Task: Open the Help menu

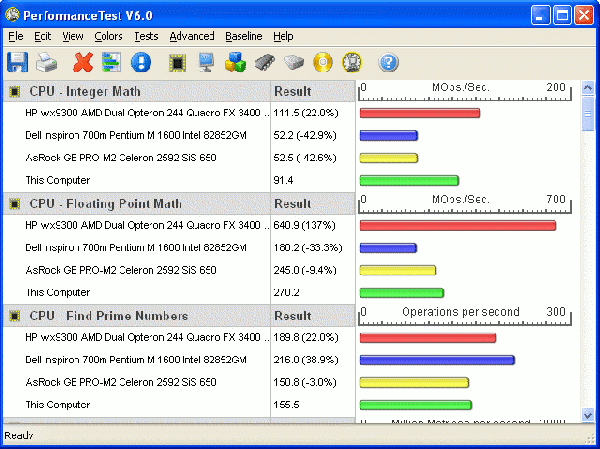Action: (x=283, y=36)
